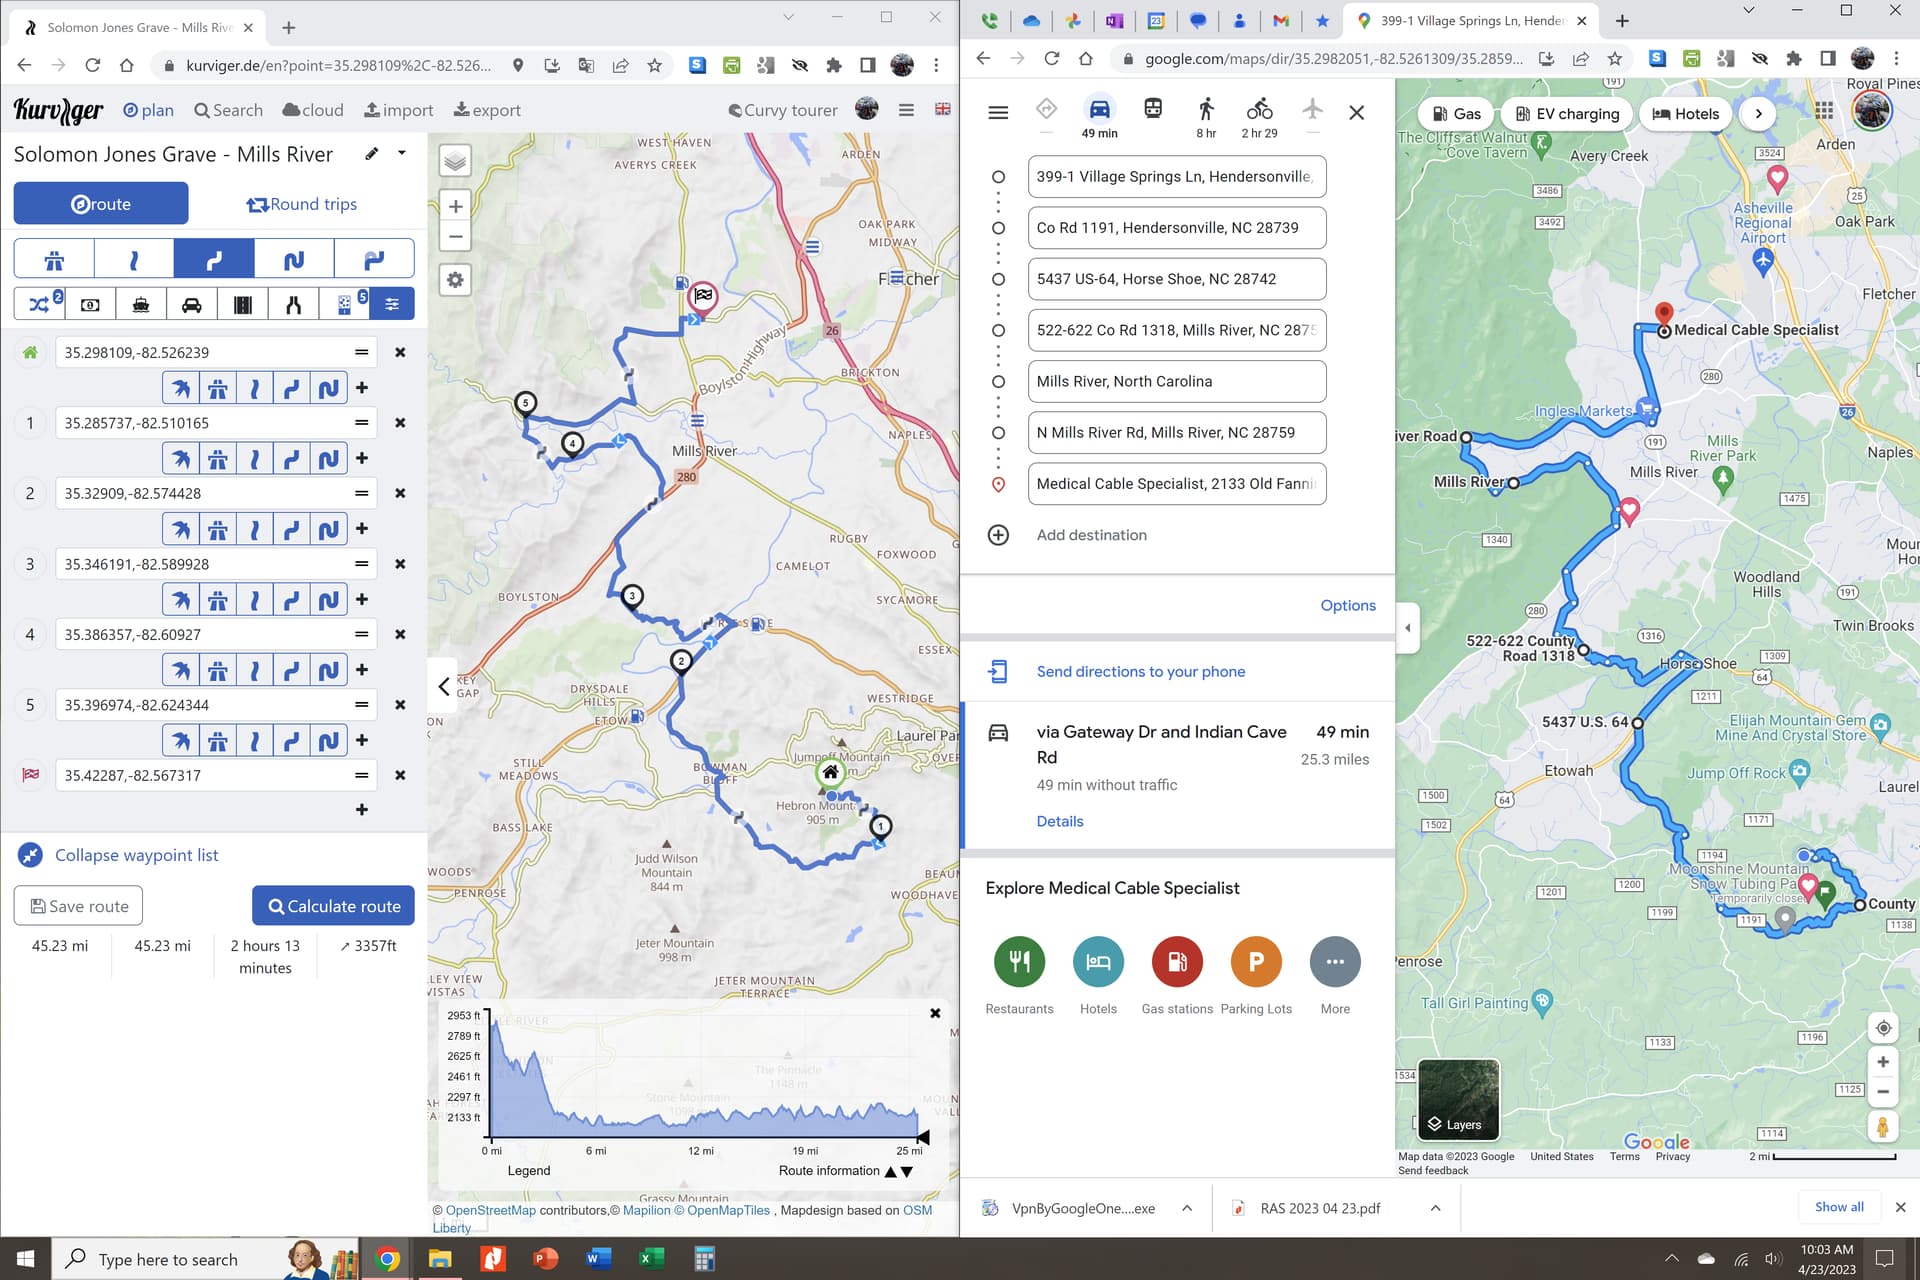Expand more map category chips arrow
The image size is (1920, 1280).
1758,114
